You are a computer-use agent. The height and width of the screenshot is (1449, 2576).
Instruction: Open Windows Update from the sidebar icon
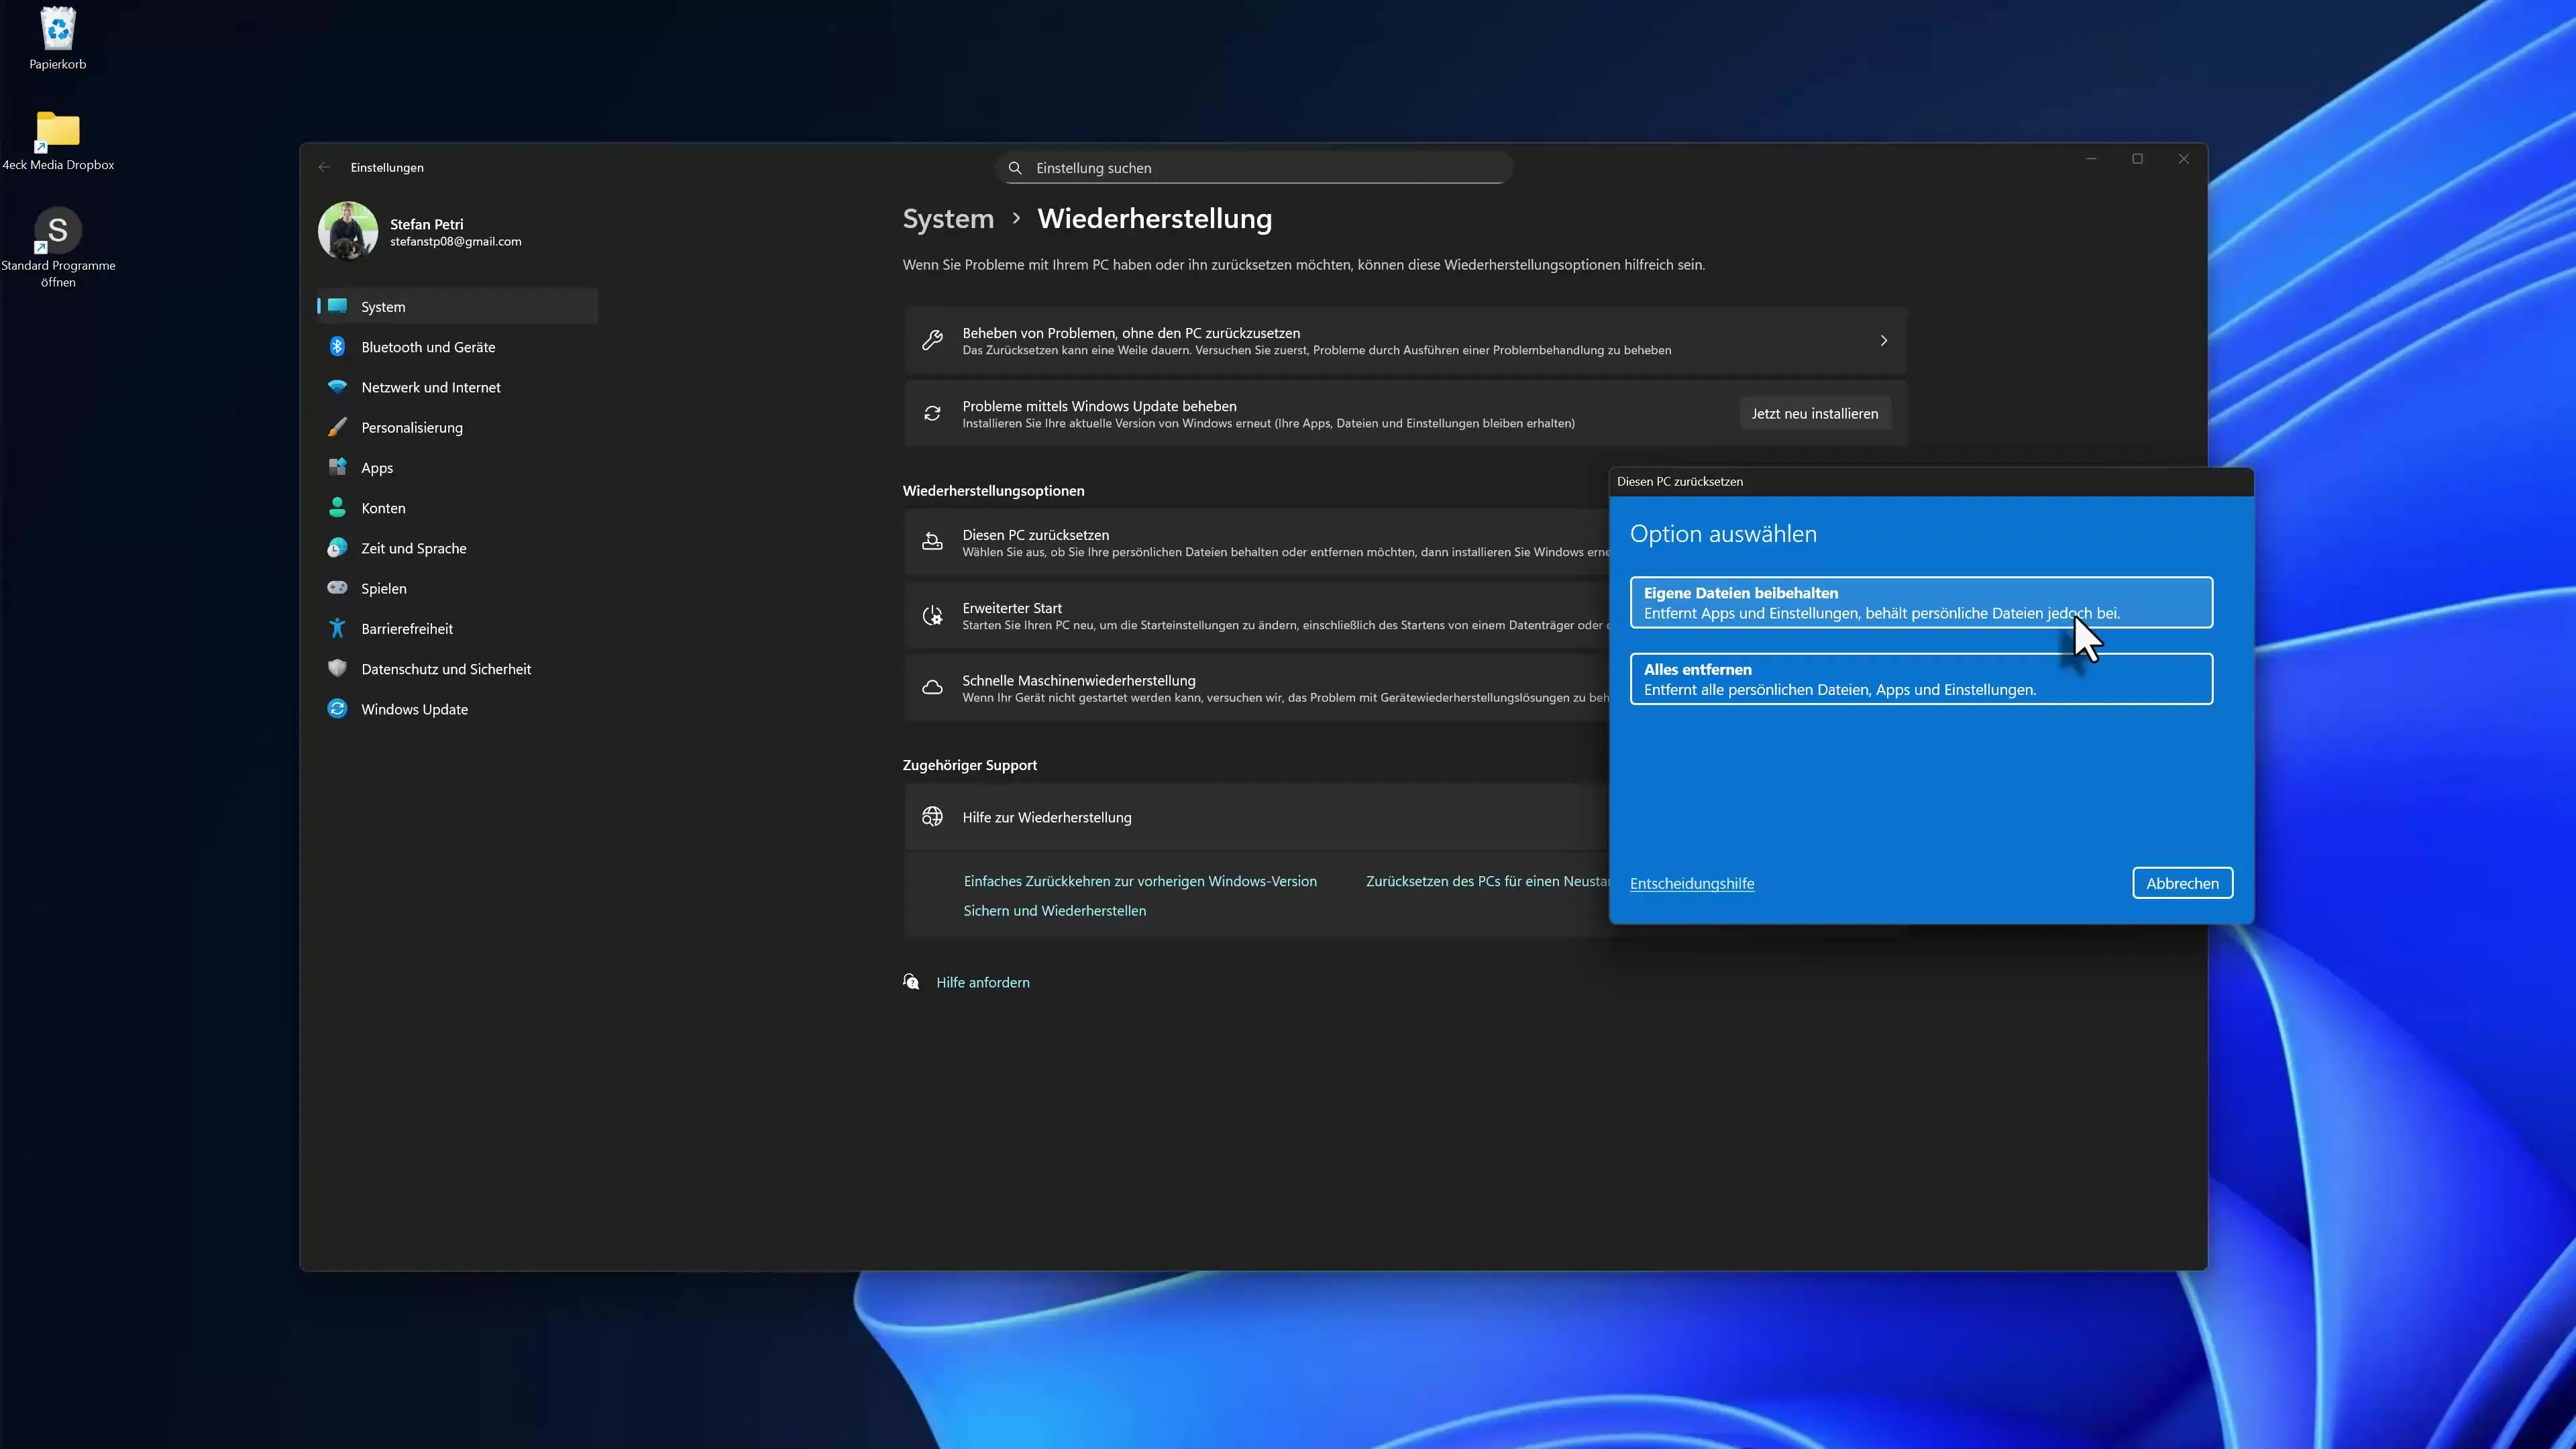[x=337, y=709]
